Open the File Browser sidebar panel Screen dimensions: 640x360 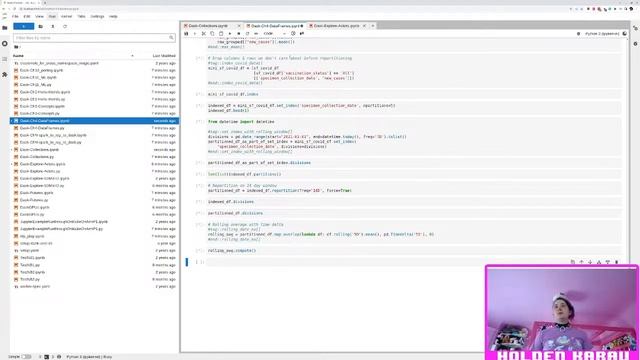pos(5,28)
